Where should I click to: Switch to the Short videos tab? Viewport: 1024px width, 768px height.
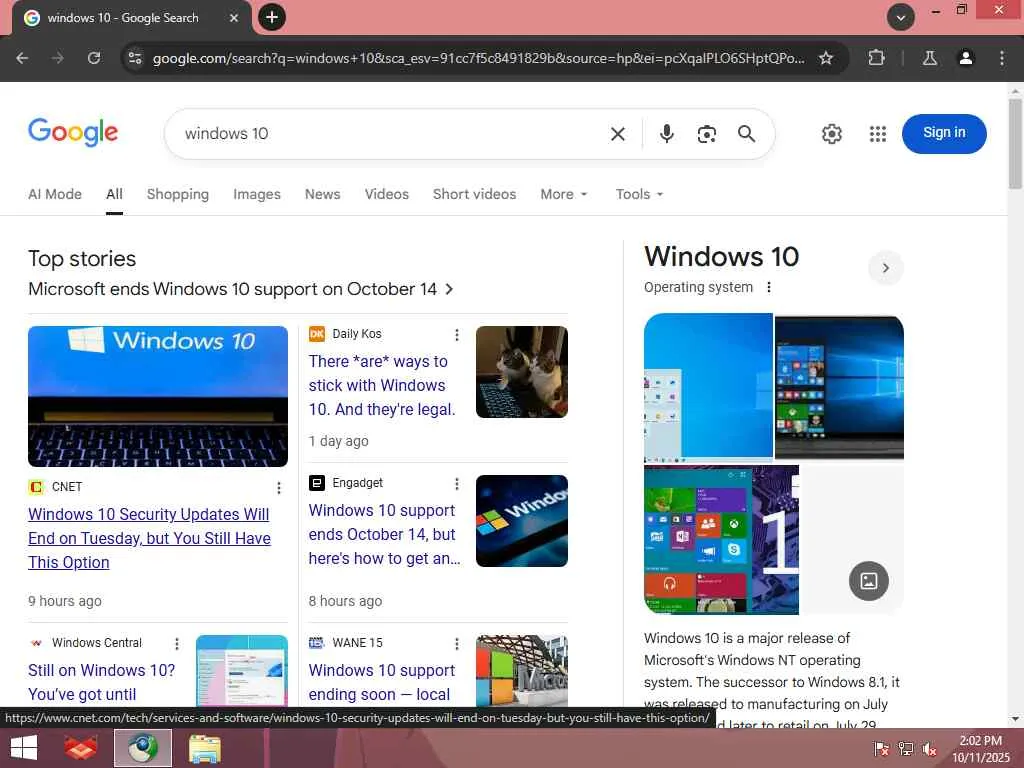pyautogui.click(x=474, y=194)
